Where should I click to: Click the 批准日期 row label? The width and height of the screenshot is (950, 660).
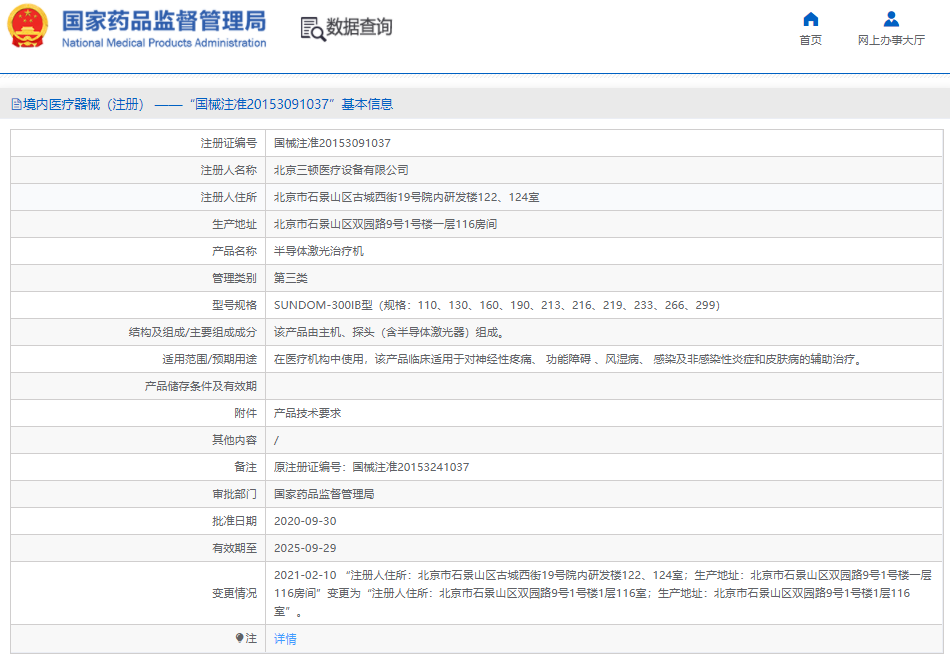[234, 521]
